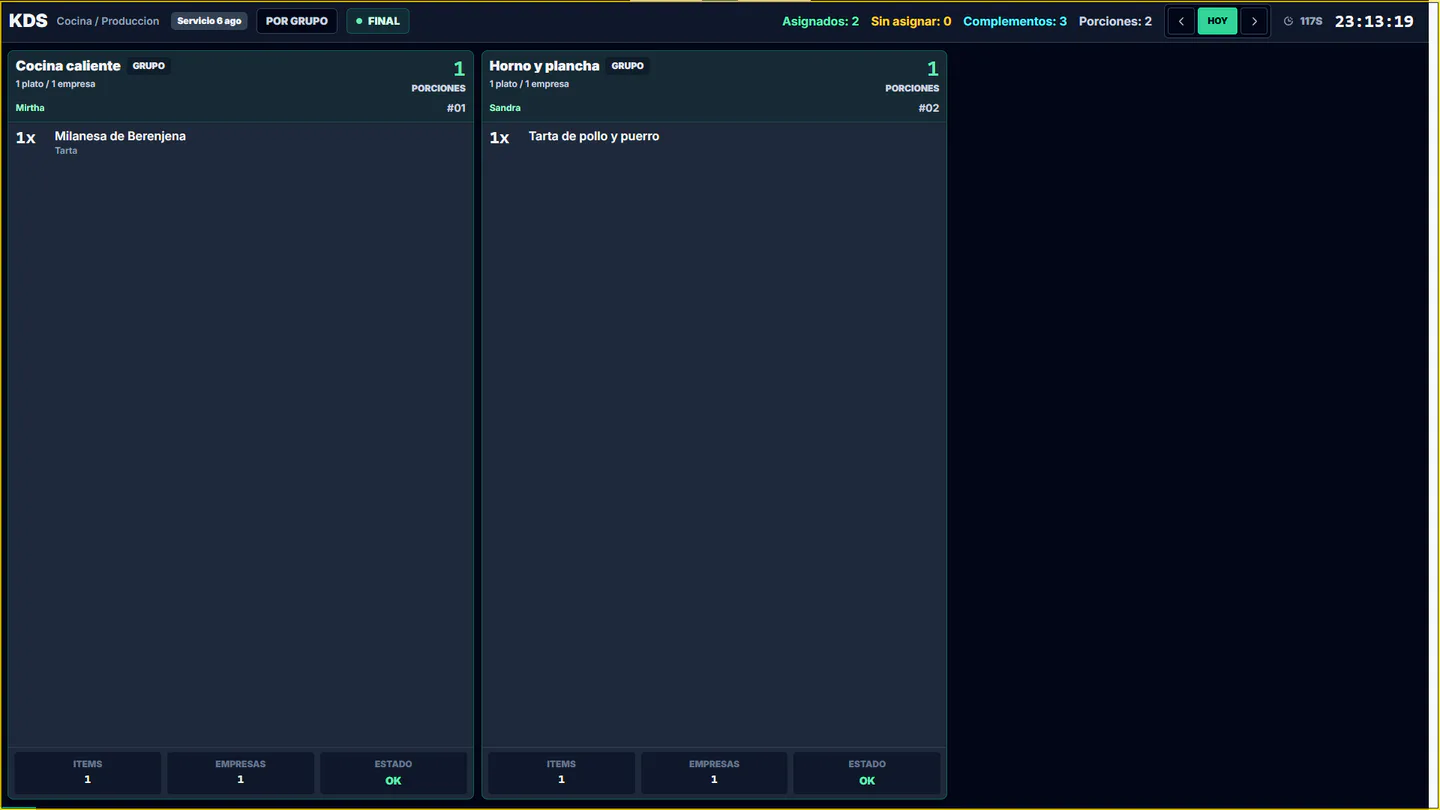Click order number #02
The image size is (1440, 810).
(929, 108)
